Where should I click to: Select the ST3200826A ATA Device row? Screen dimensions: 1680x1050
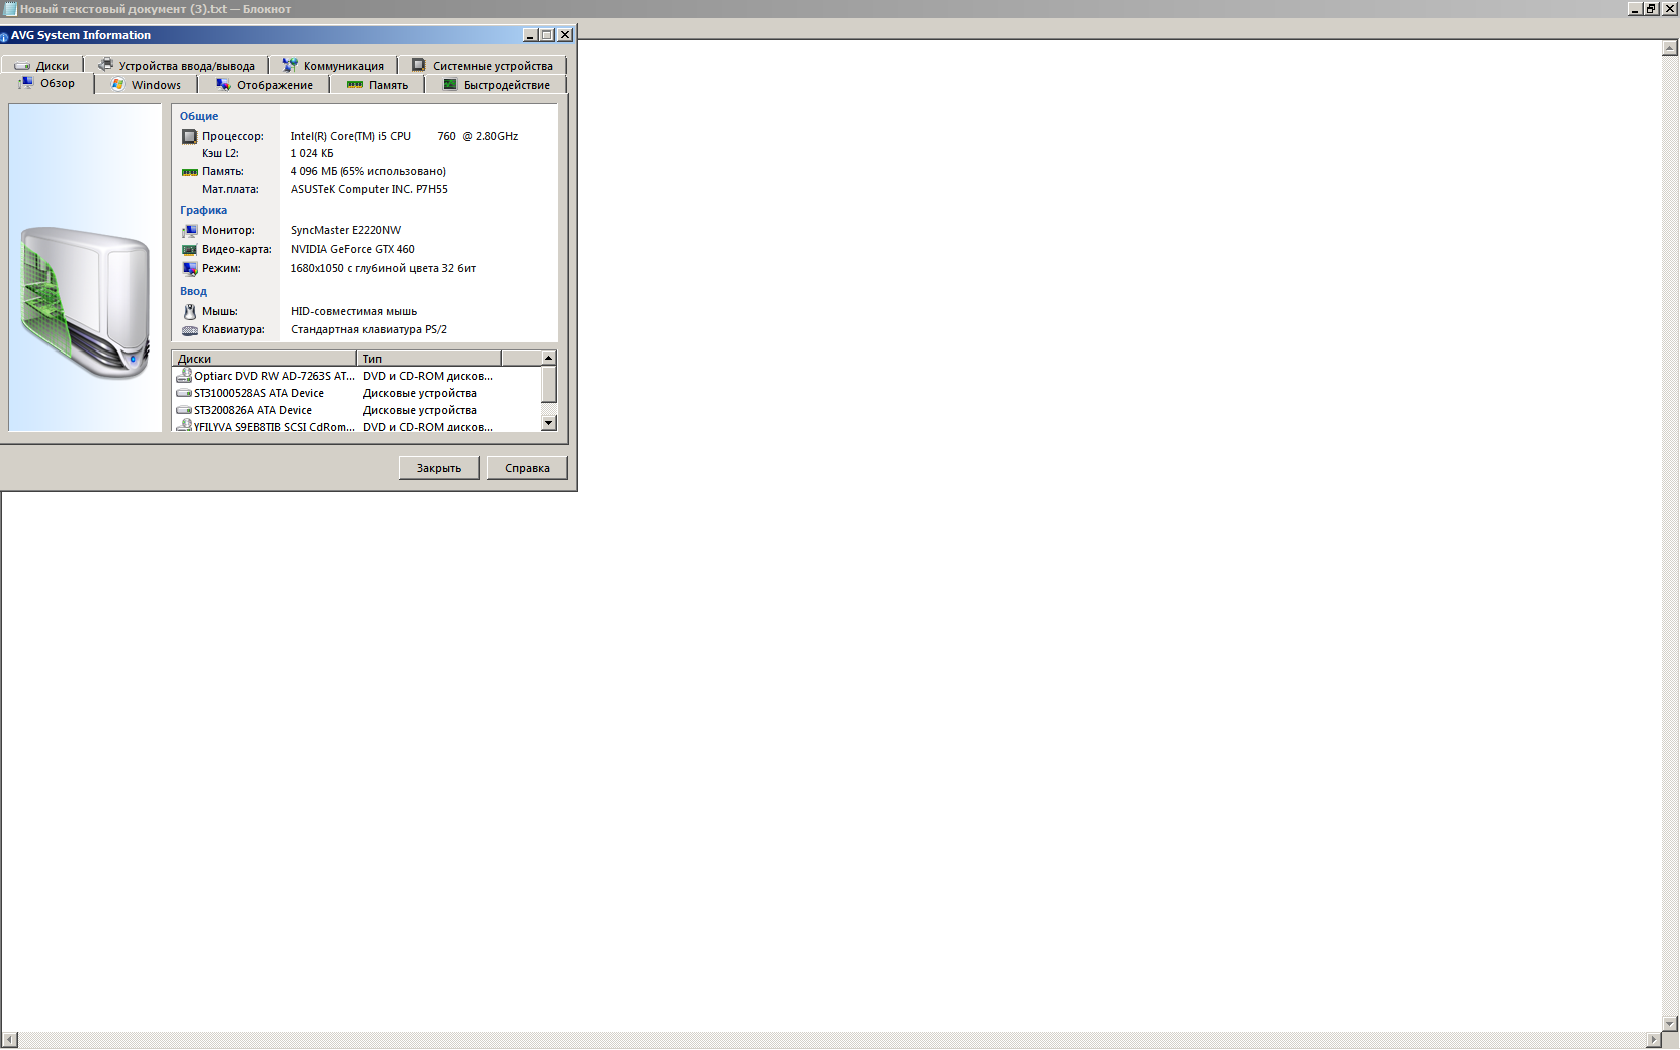[x=357, y=410]
